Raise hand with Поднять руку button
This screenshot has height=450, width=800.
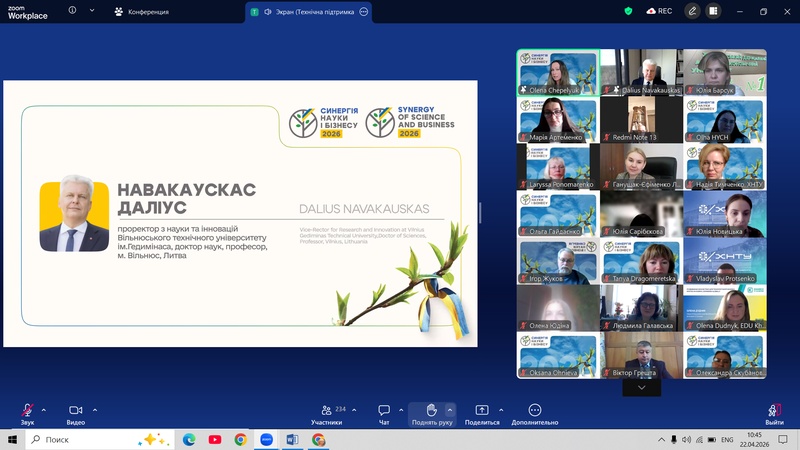click(x=432, y=414)
